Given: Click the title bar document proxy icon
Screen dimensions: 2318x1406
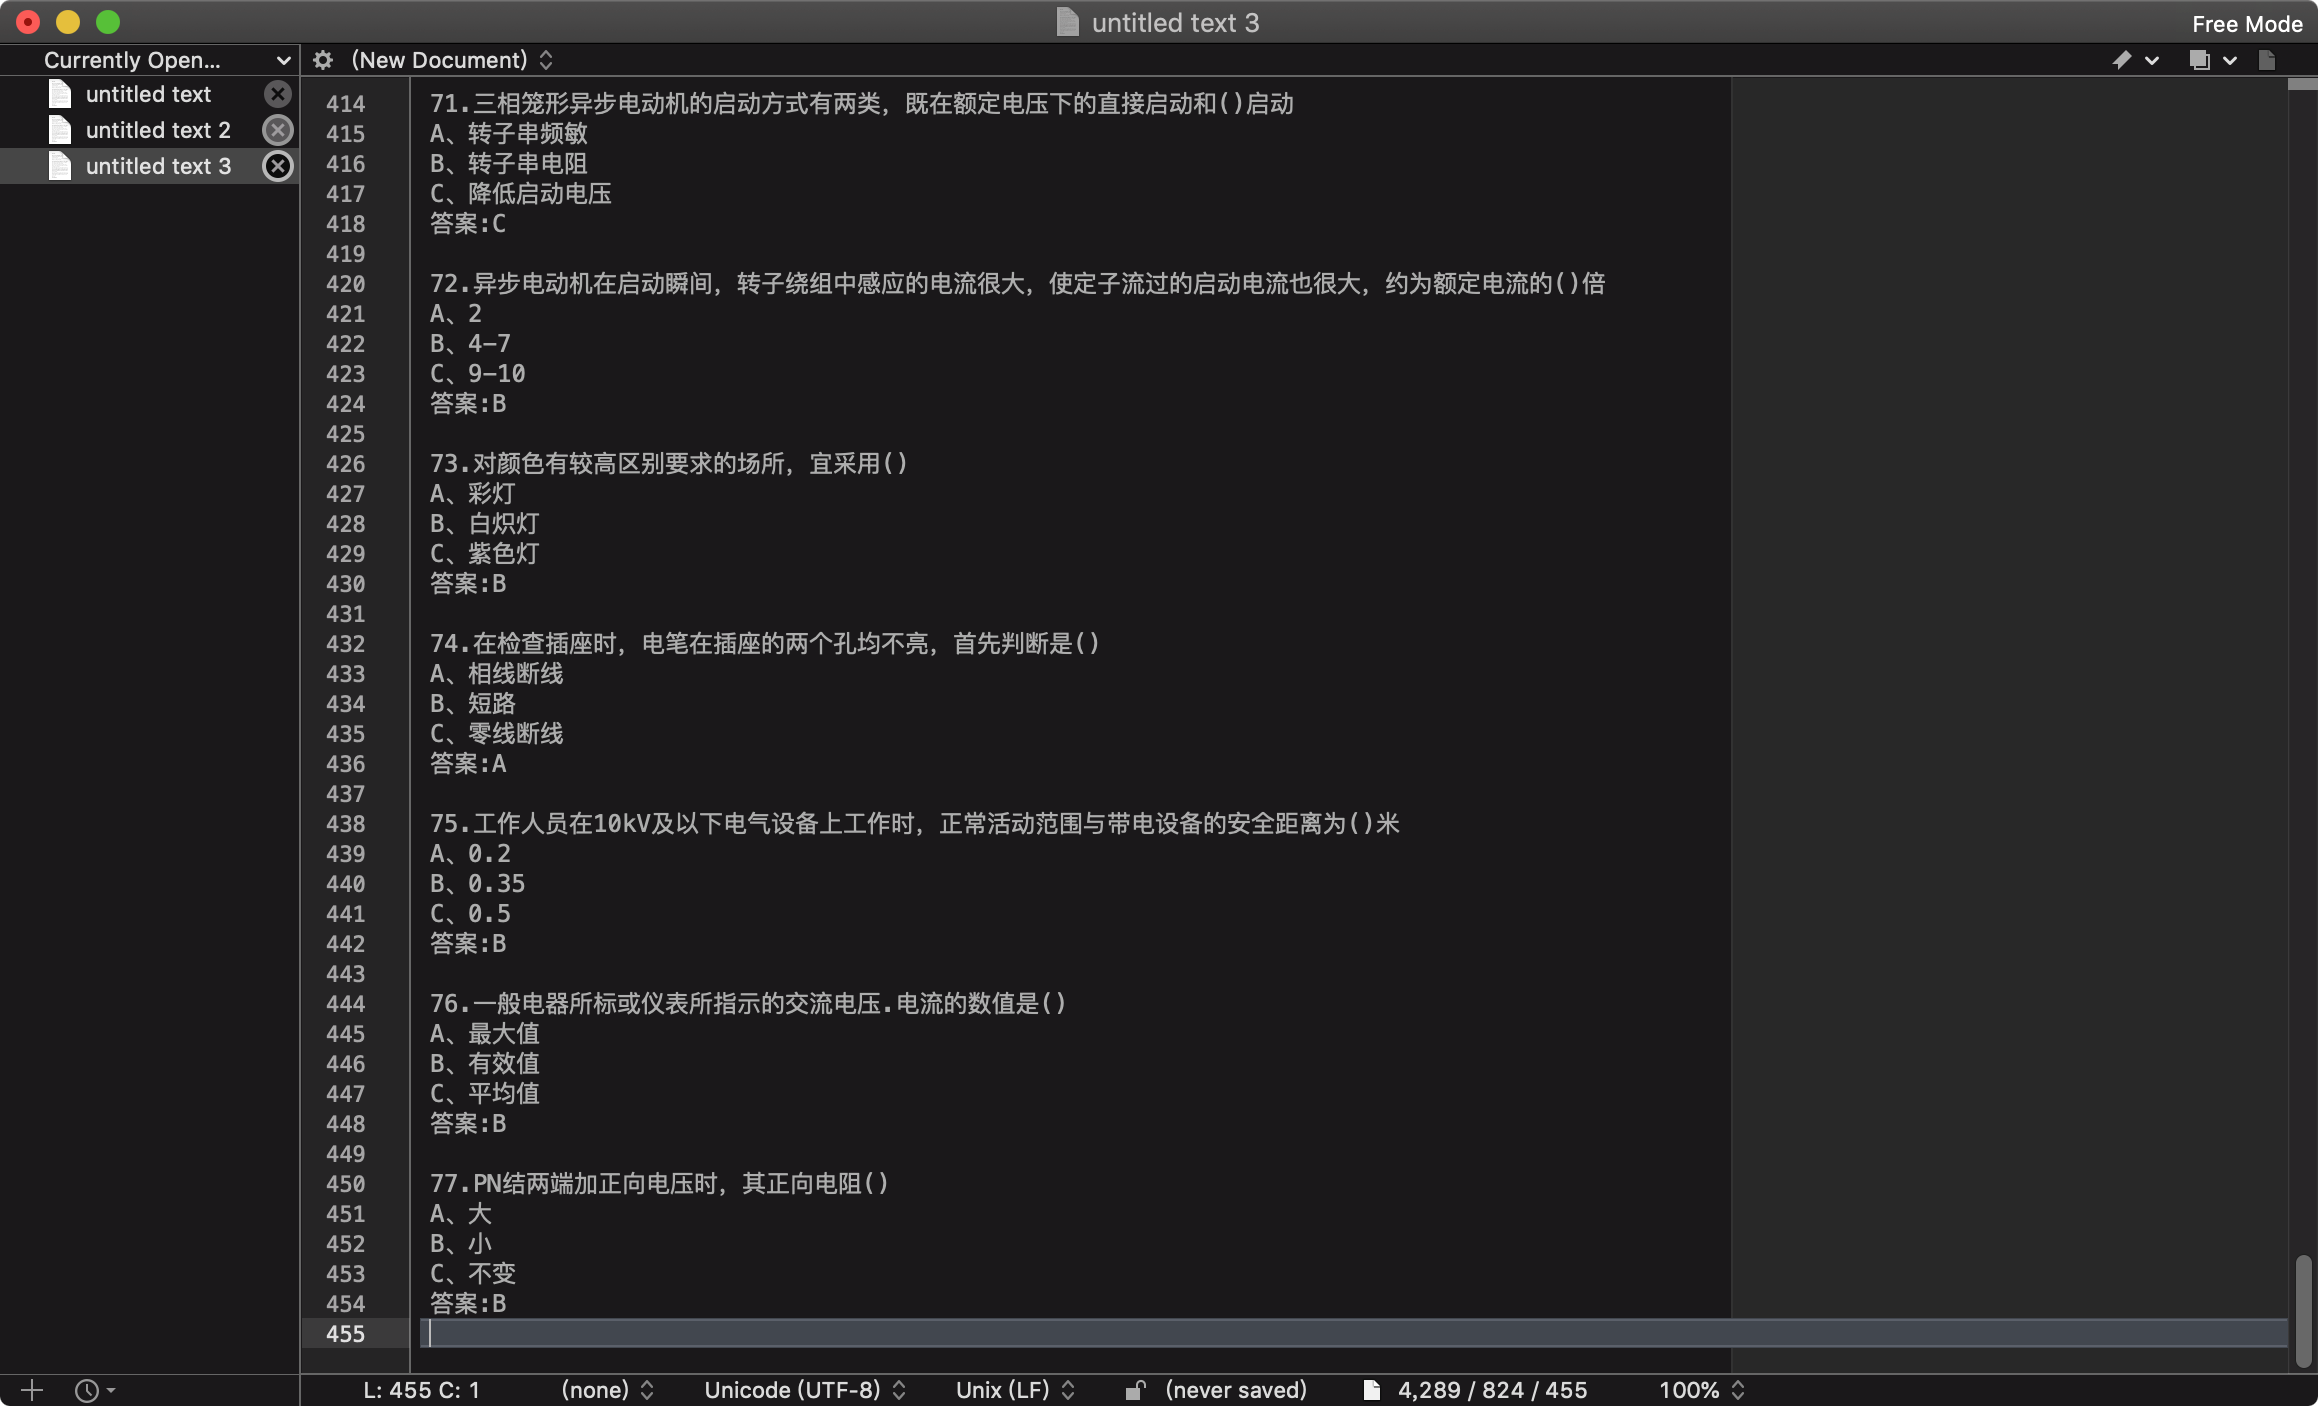Looking at the screenshot, I should (x=1067, y=22).
